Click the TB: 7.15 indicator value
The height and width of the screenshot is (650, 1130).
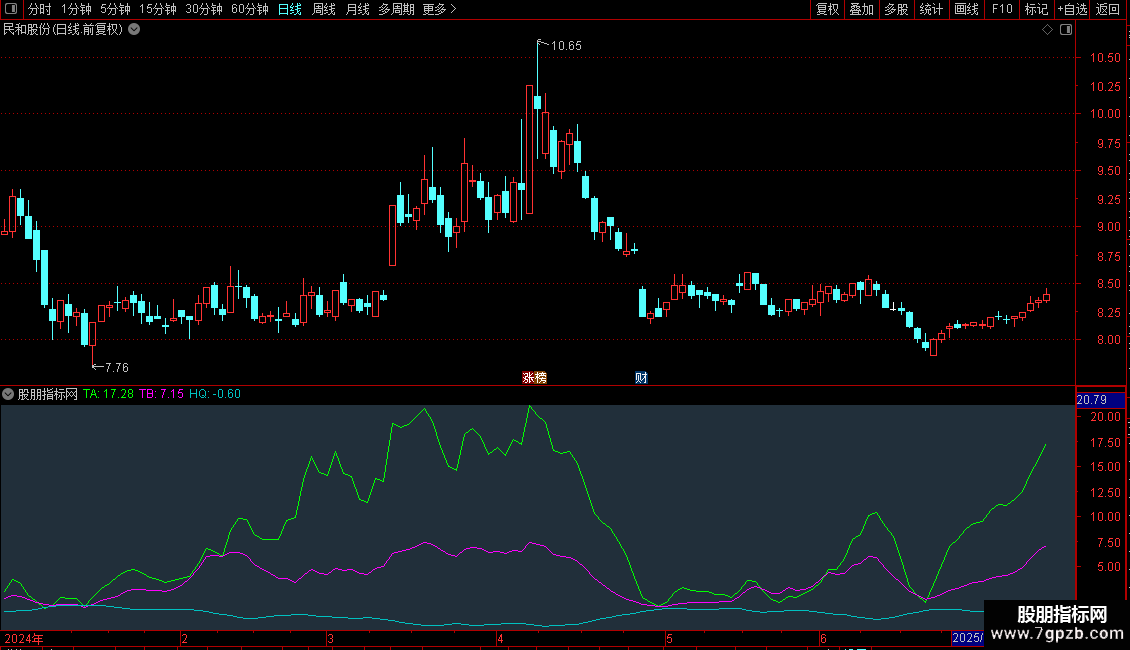tap(161, 394)
